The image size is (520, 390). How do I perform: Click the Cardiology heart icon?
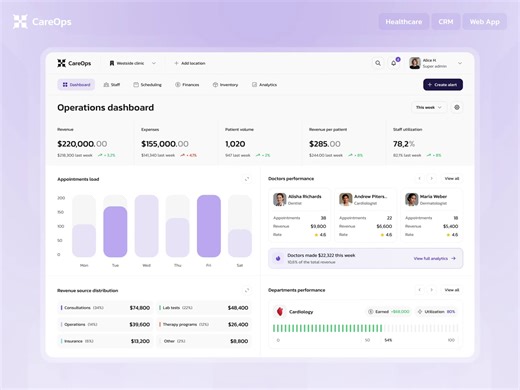coord(280,312)
